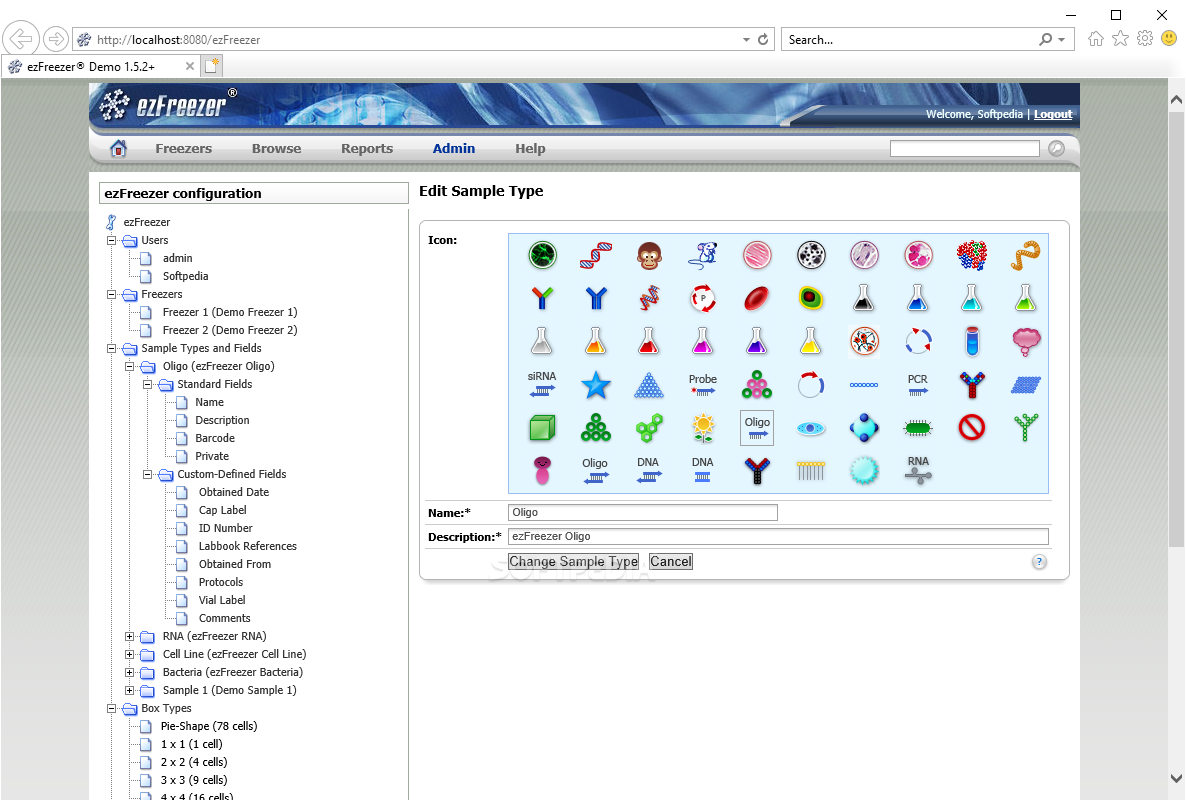Choose the red prohibited sign icon

[972, 428]
